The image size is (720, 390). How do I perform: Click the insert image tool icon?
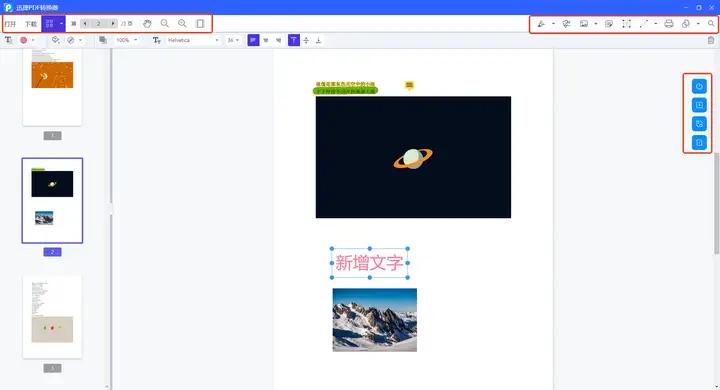584,24
